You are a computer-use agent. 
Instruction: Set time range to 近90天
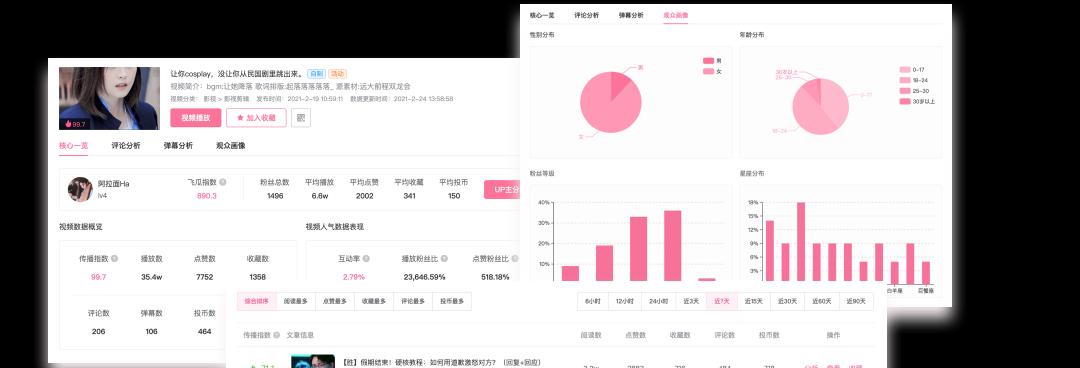857,301
